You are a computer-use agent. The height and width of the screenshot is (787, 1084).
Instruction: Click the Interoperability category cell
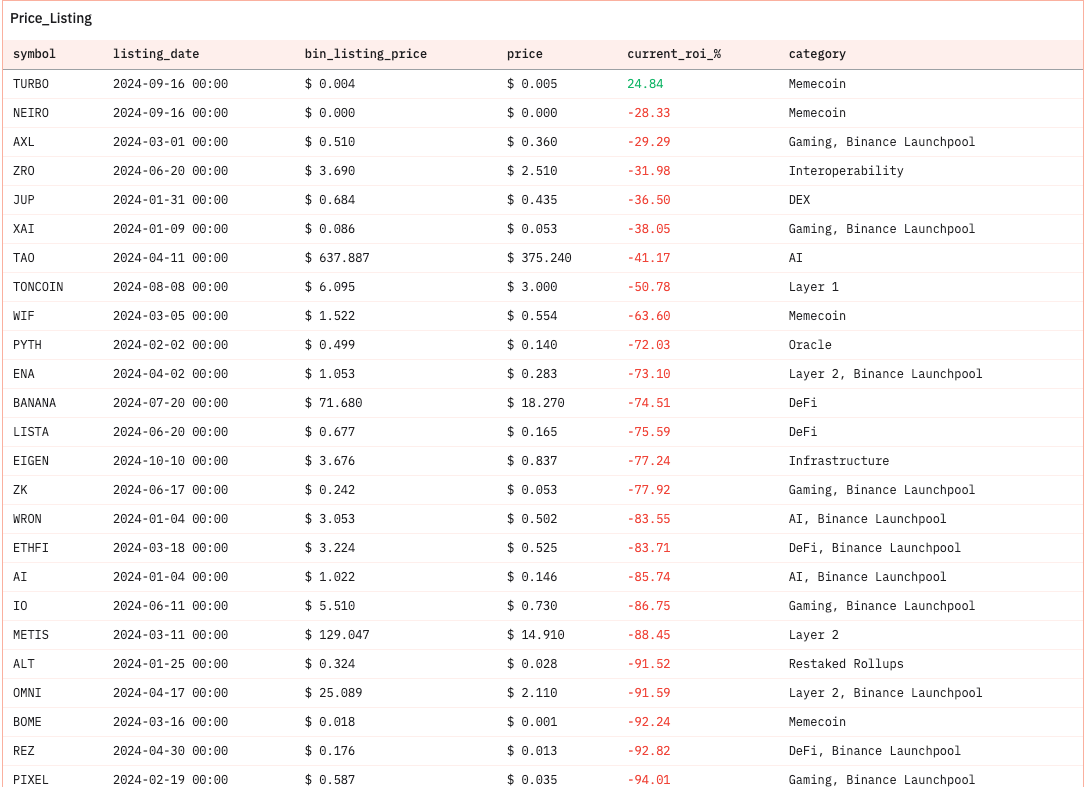pos(846,171)
